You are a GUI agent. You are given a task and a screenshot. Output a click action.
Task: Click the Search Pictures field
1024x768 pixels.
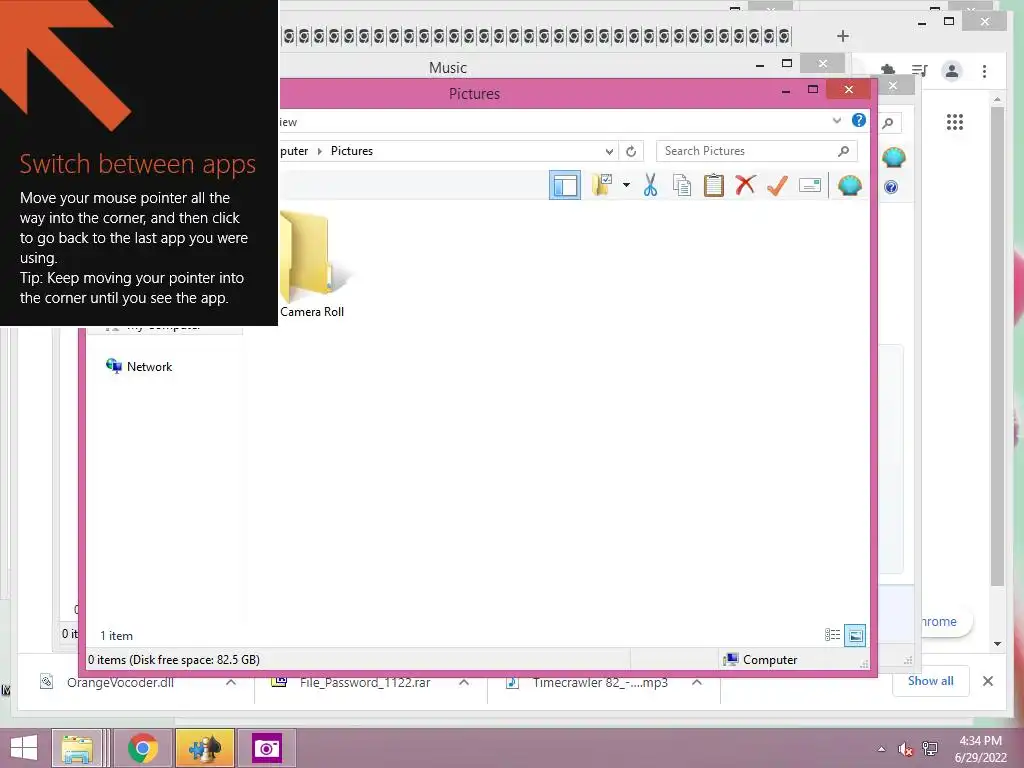point(756,151)
